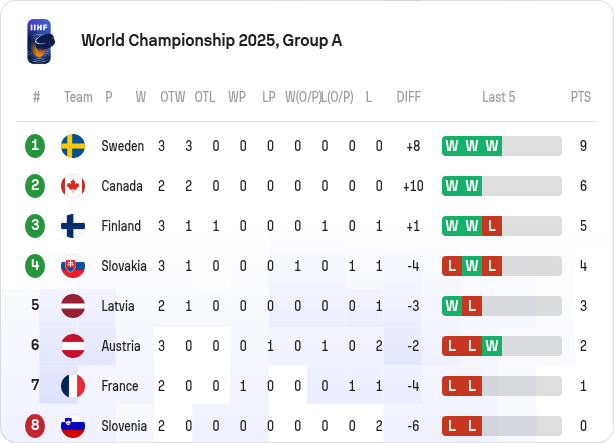Screen dimensions: 614x443
Task: Click Finland's red L form result
Action: 492,226
